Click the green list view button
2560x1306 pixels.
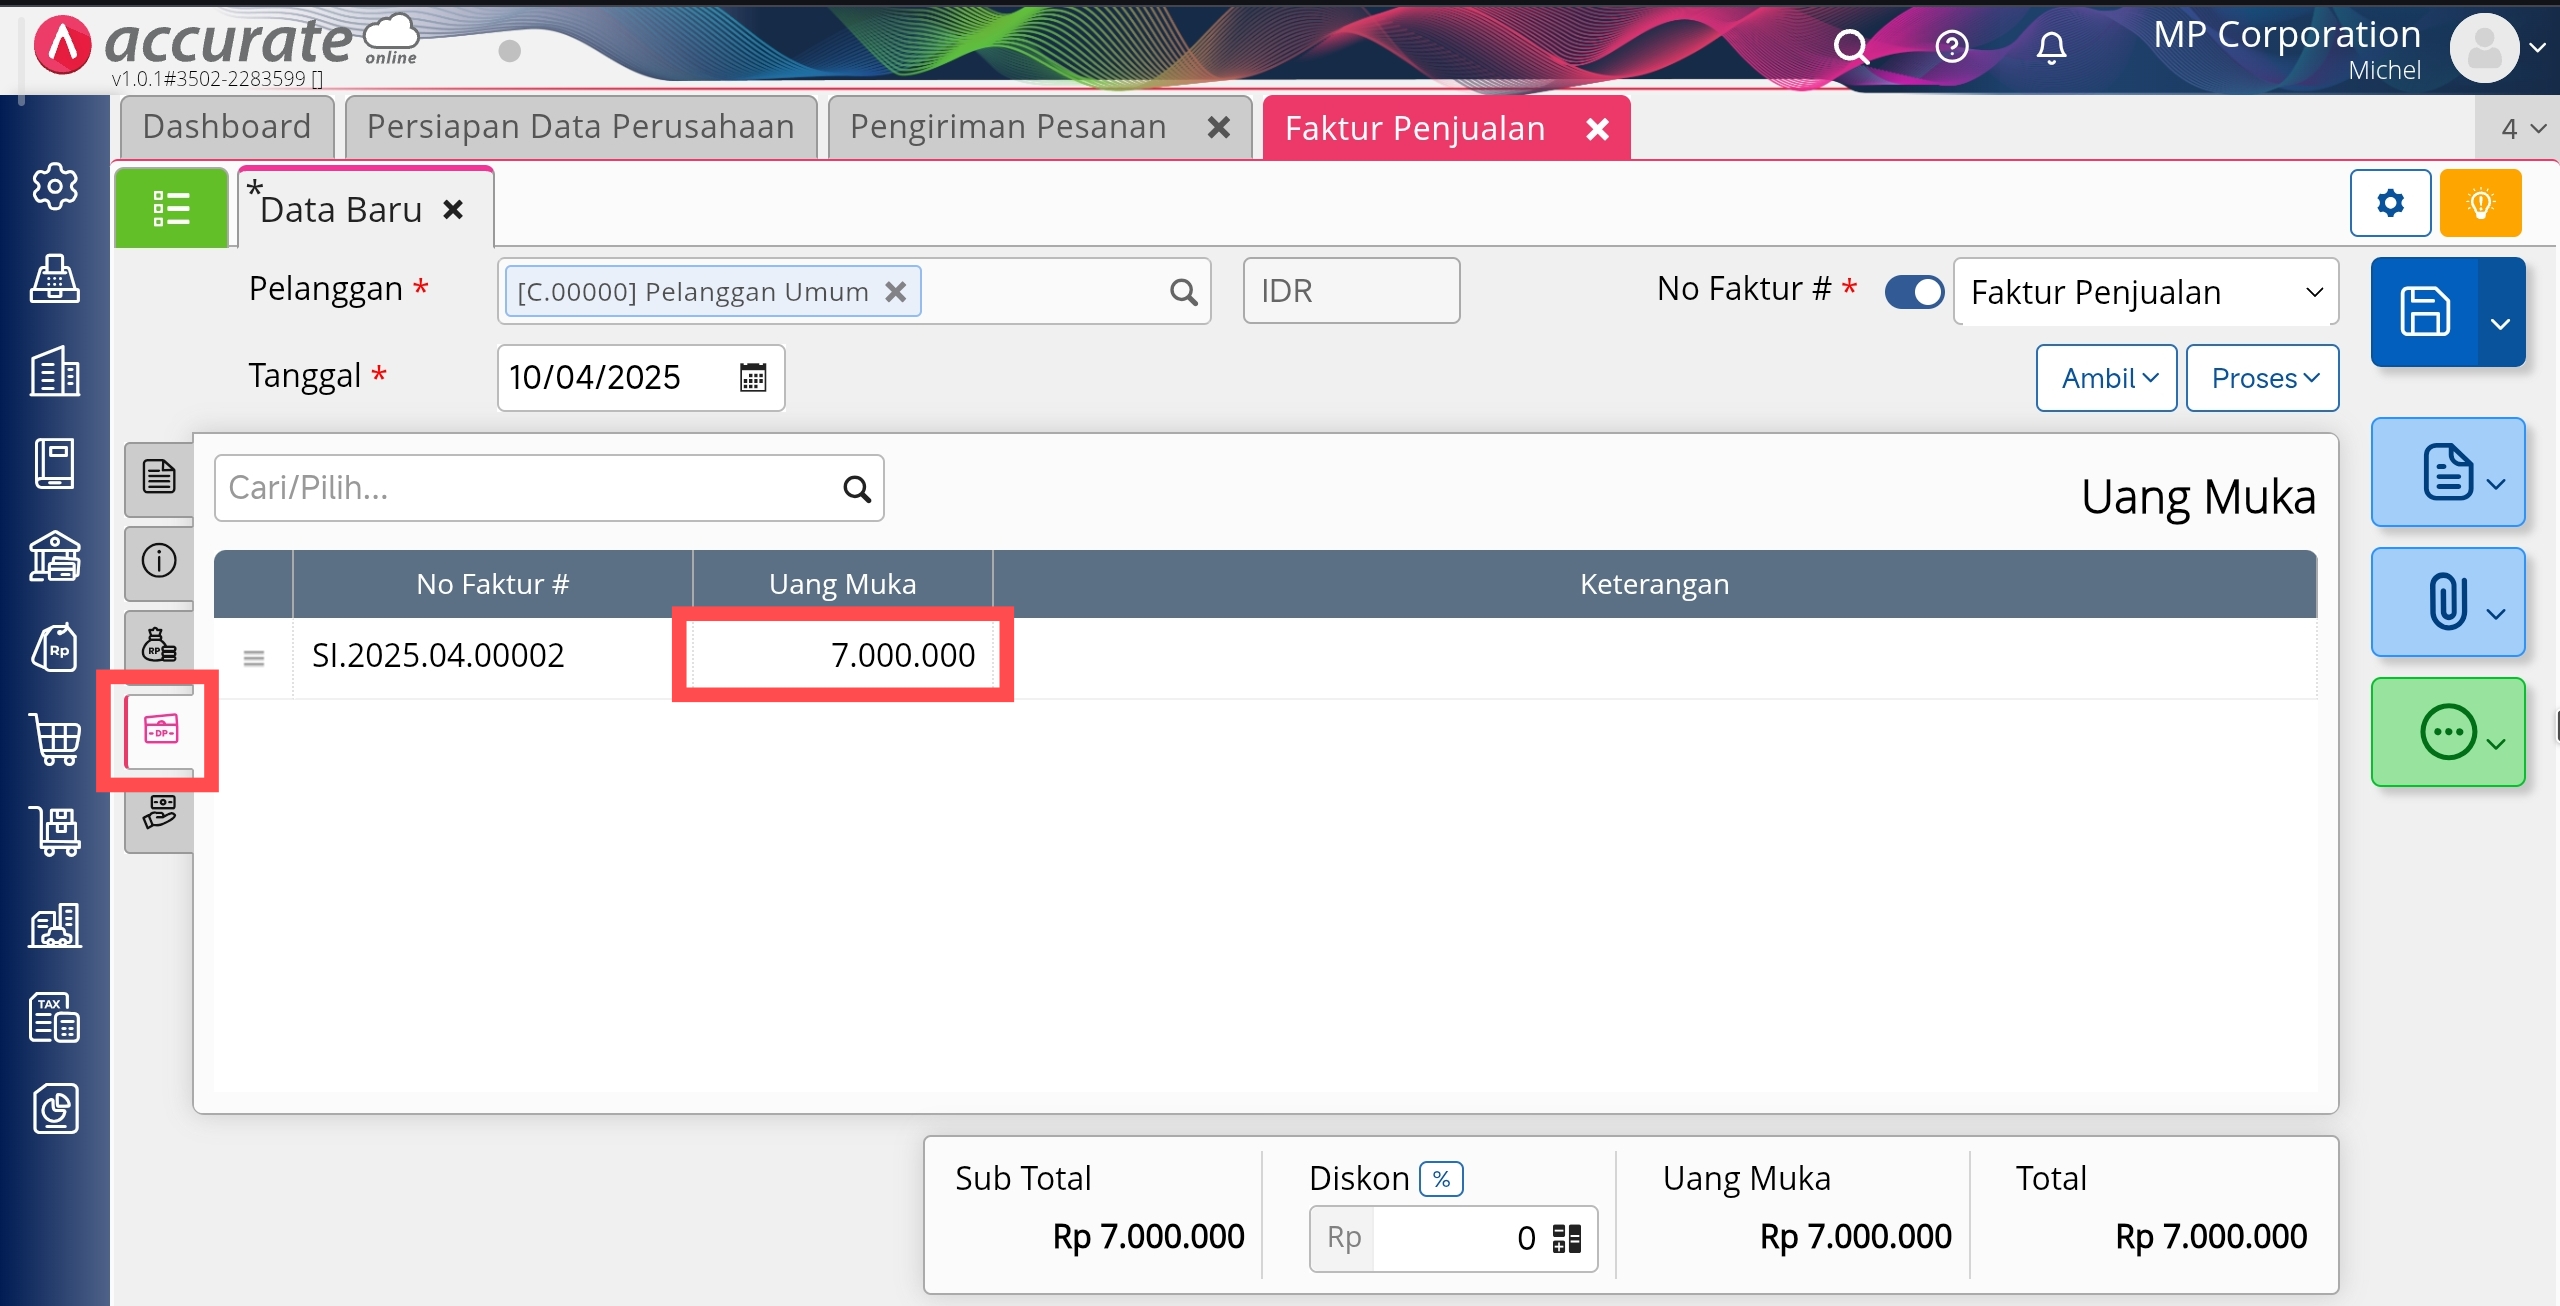171,208
